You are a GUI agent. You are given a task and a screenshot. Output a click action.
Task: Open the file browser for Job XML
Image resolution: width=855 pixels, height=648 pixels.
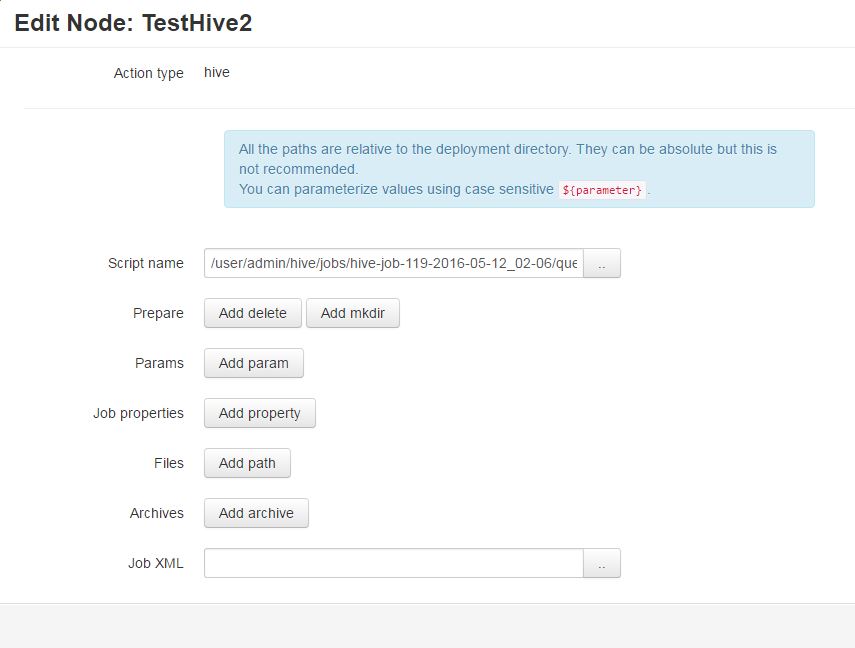[x=602, y=563]
